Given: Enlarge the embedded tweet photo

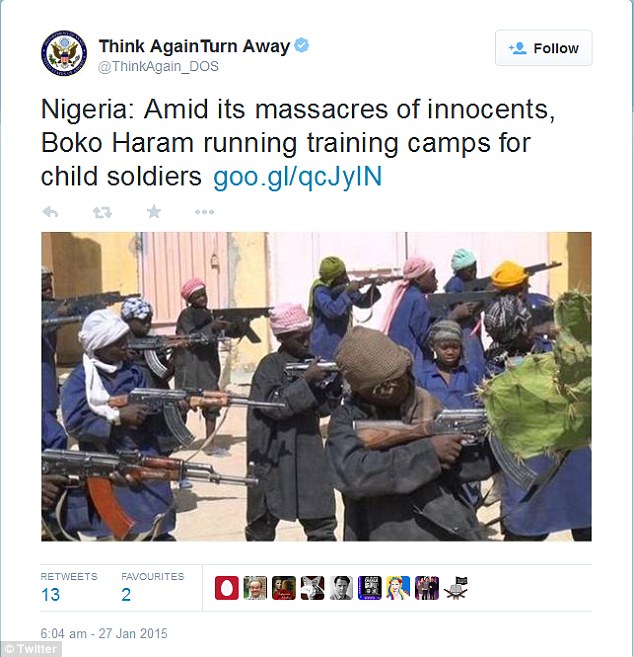Looking at the screenshot, I should coord(316,386).
